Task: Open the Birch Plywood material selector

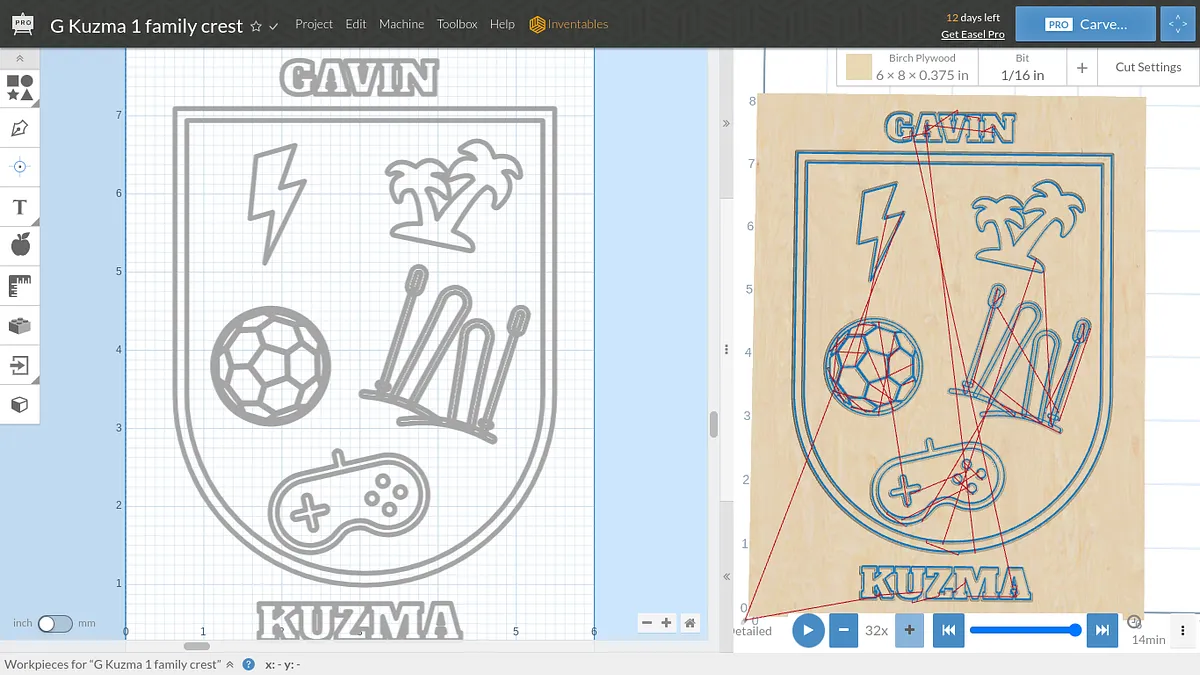Action: (907, 68)
